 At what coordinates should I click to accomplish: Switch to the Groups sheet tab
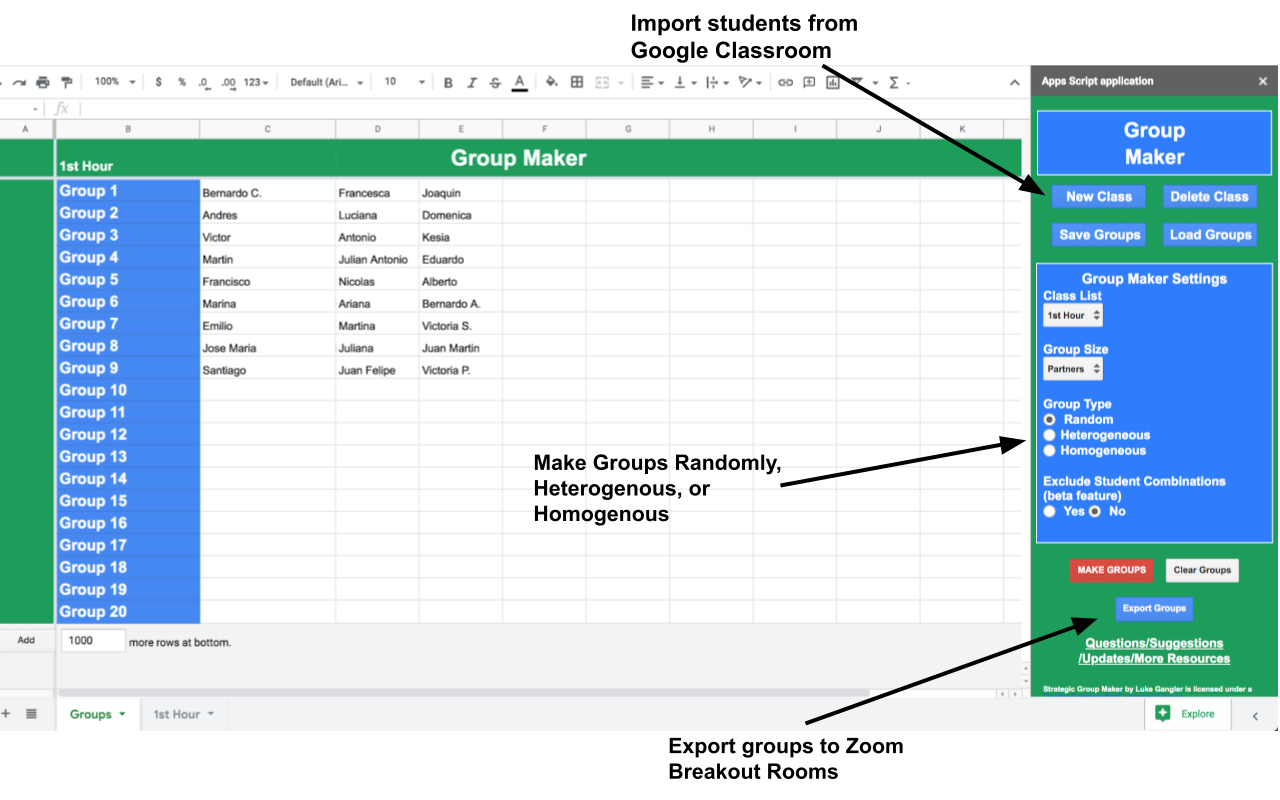click(x=98, y=714)
